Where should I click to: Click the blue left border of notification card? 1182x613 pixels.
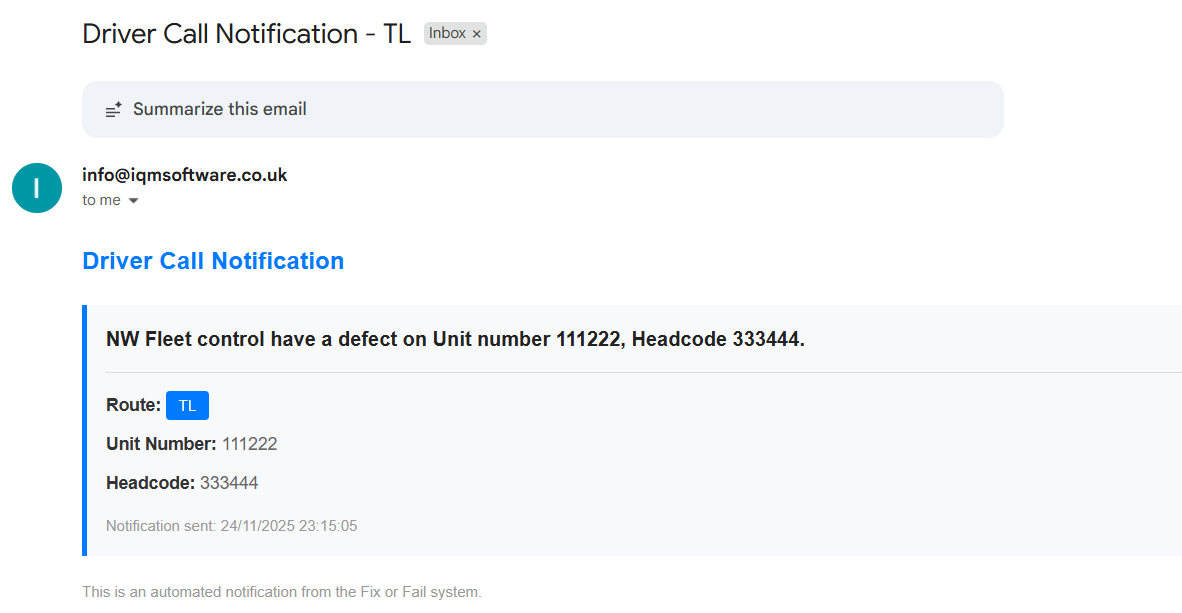[85, 430]
